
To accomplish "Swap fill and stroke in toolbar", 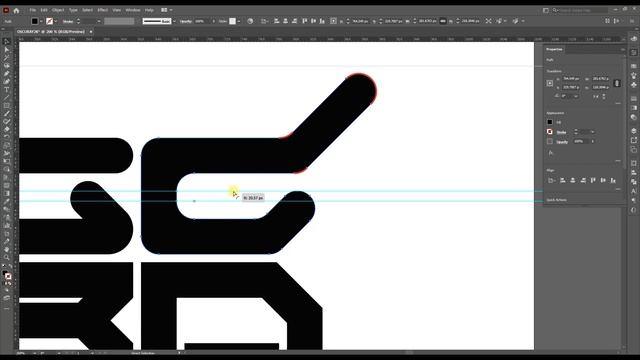I will click(10, 267).
